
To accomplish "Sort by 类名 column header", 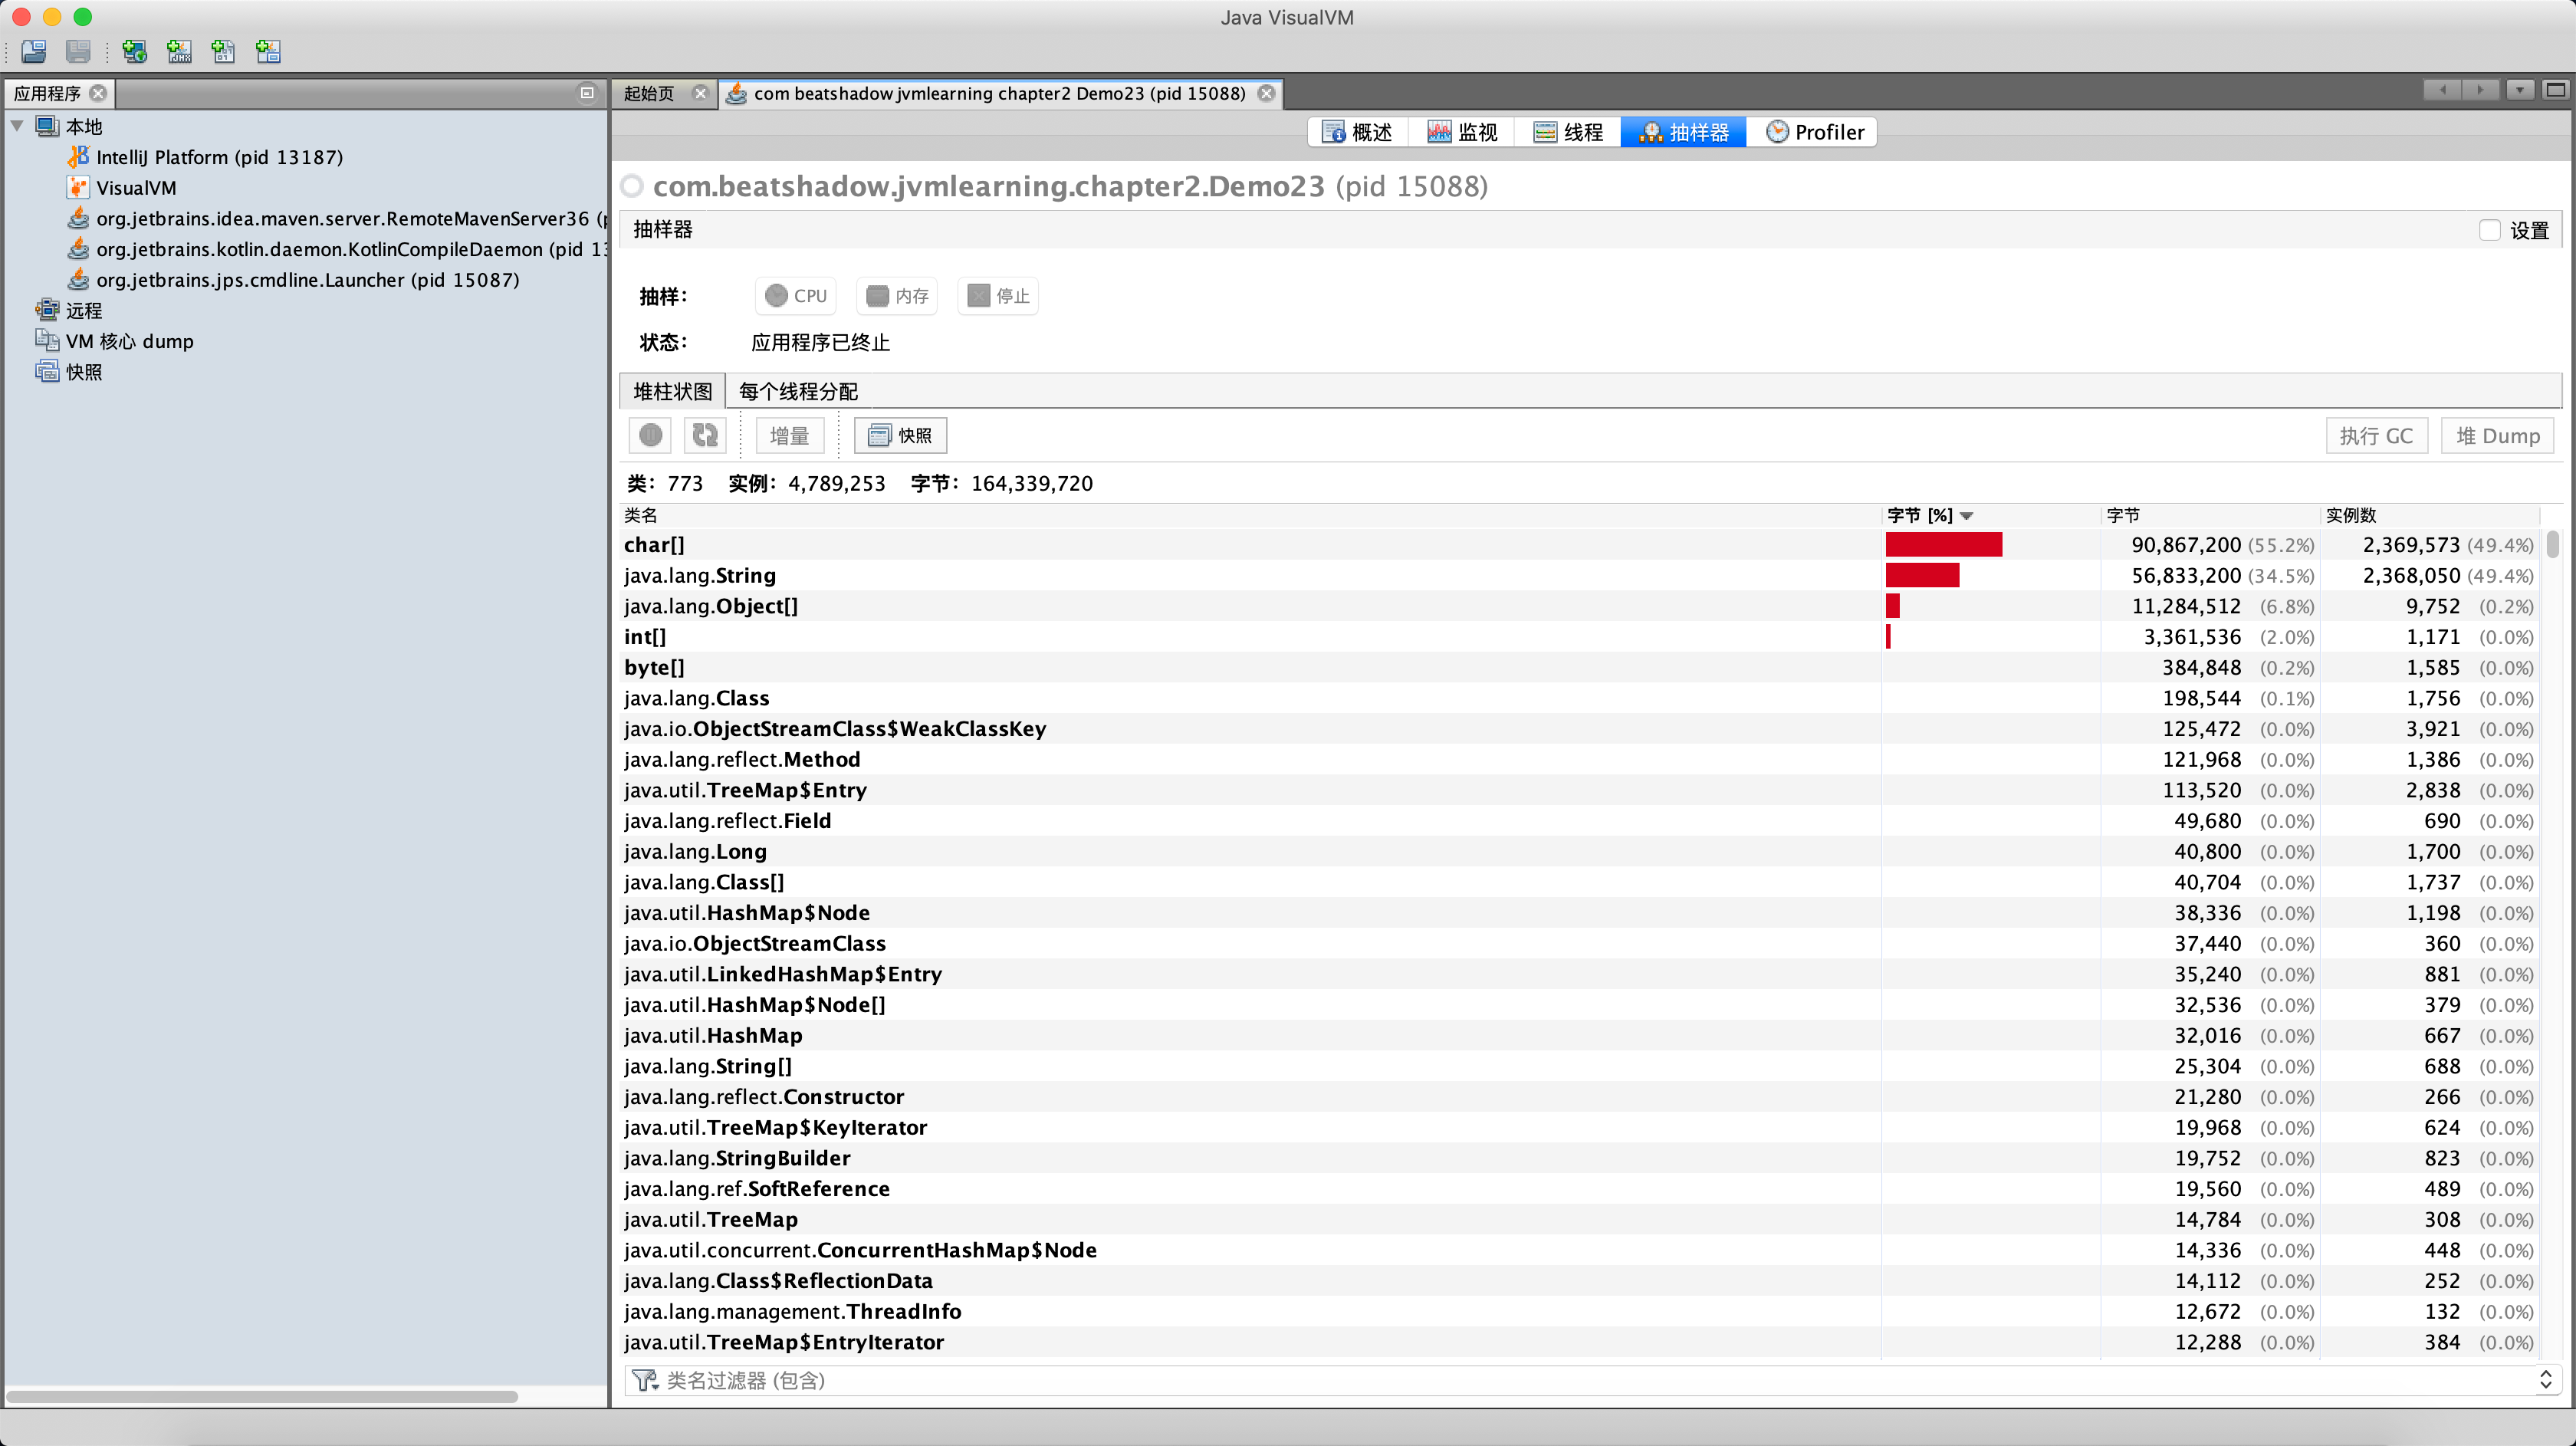I will pyautogui.click(x=1250, y=515).
